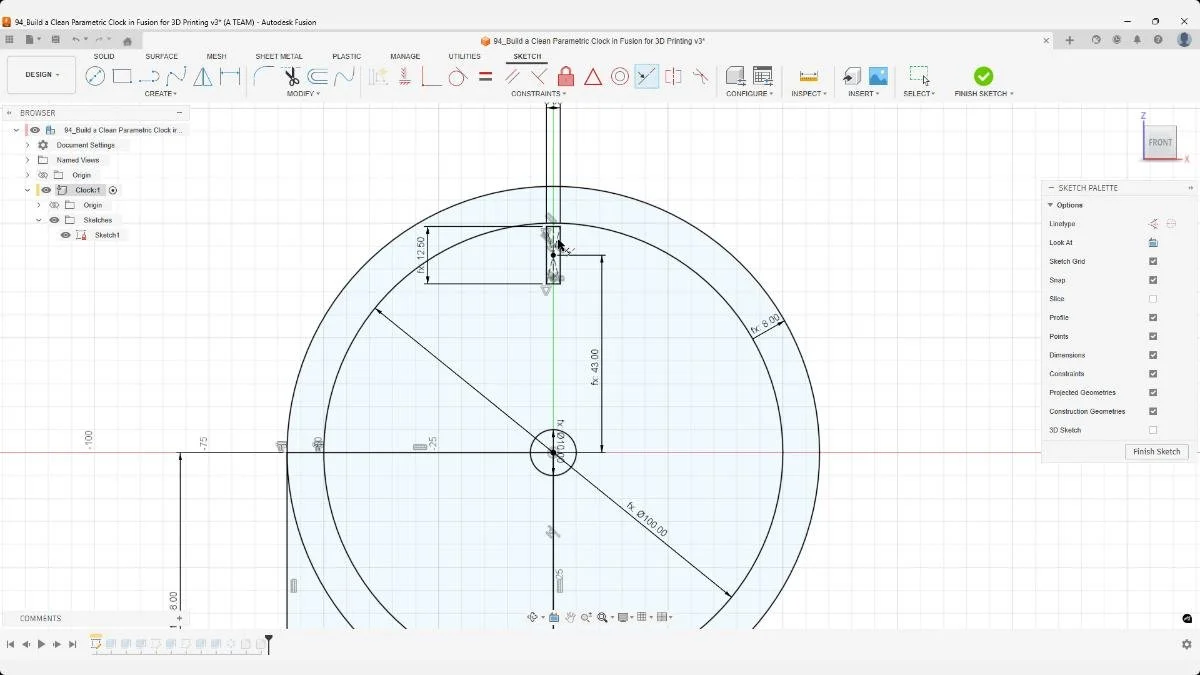1200x675 pixels.
Task: Select the 2-Point Rectangle sketch tool
Action: [122, 76]
